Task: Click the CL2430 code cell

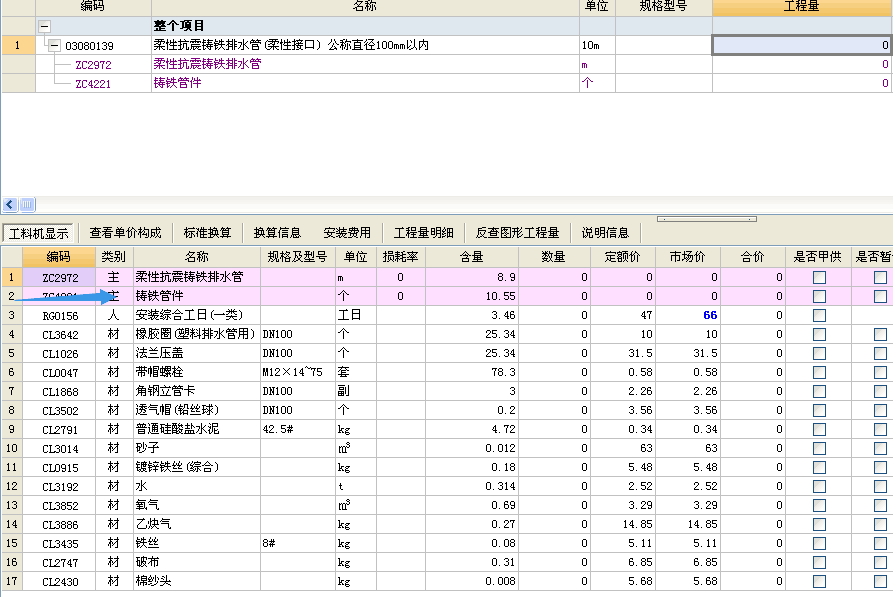Action: pyautogui.click(x=59, y=582)
